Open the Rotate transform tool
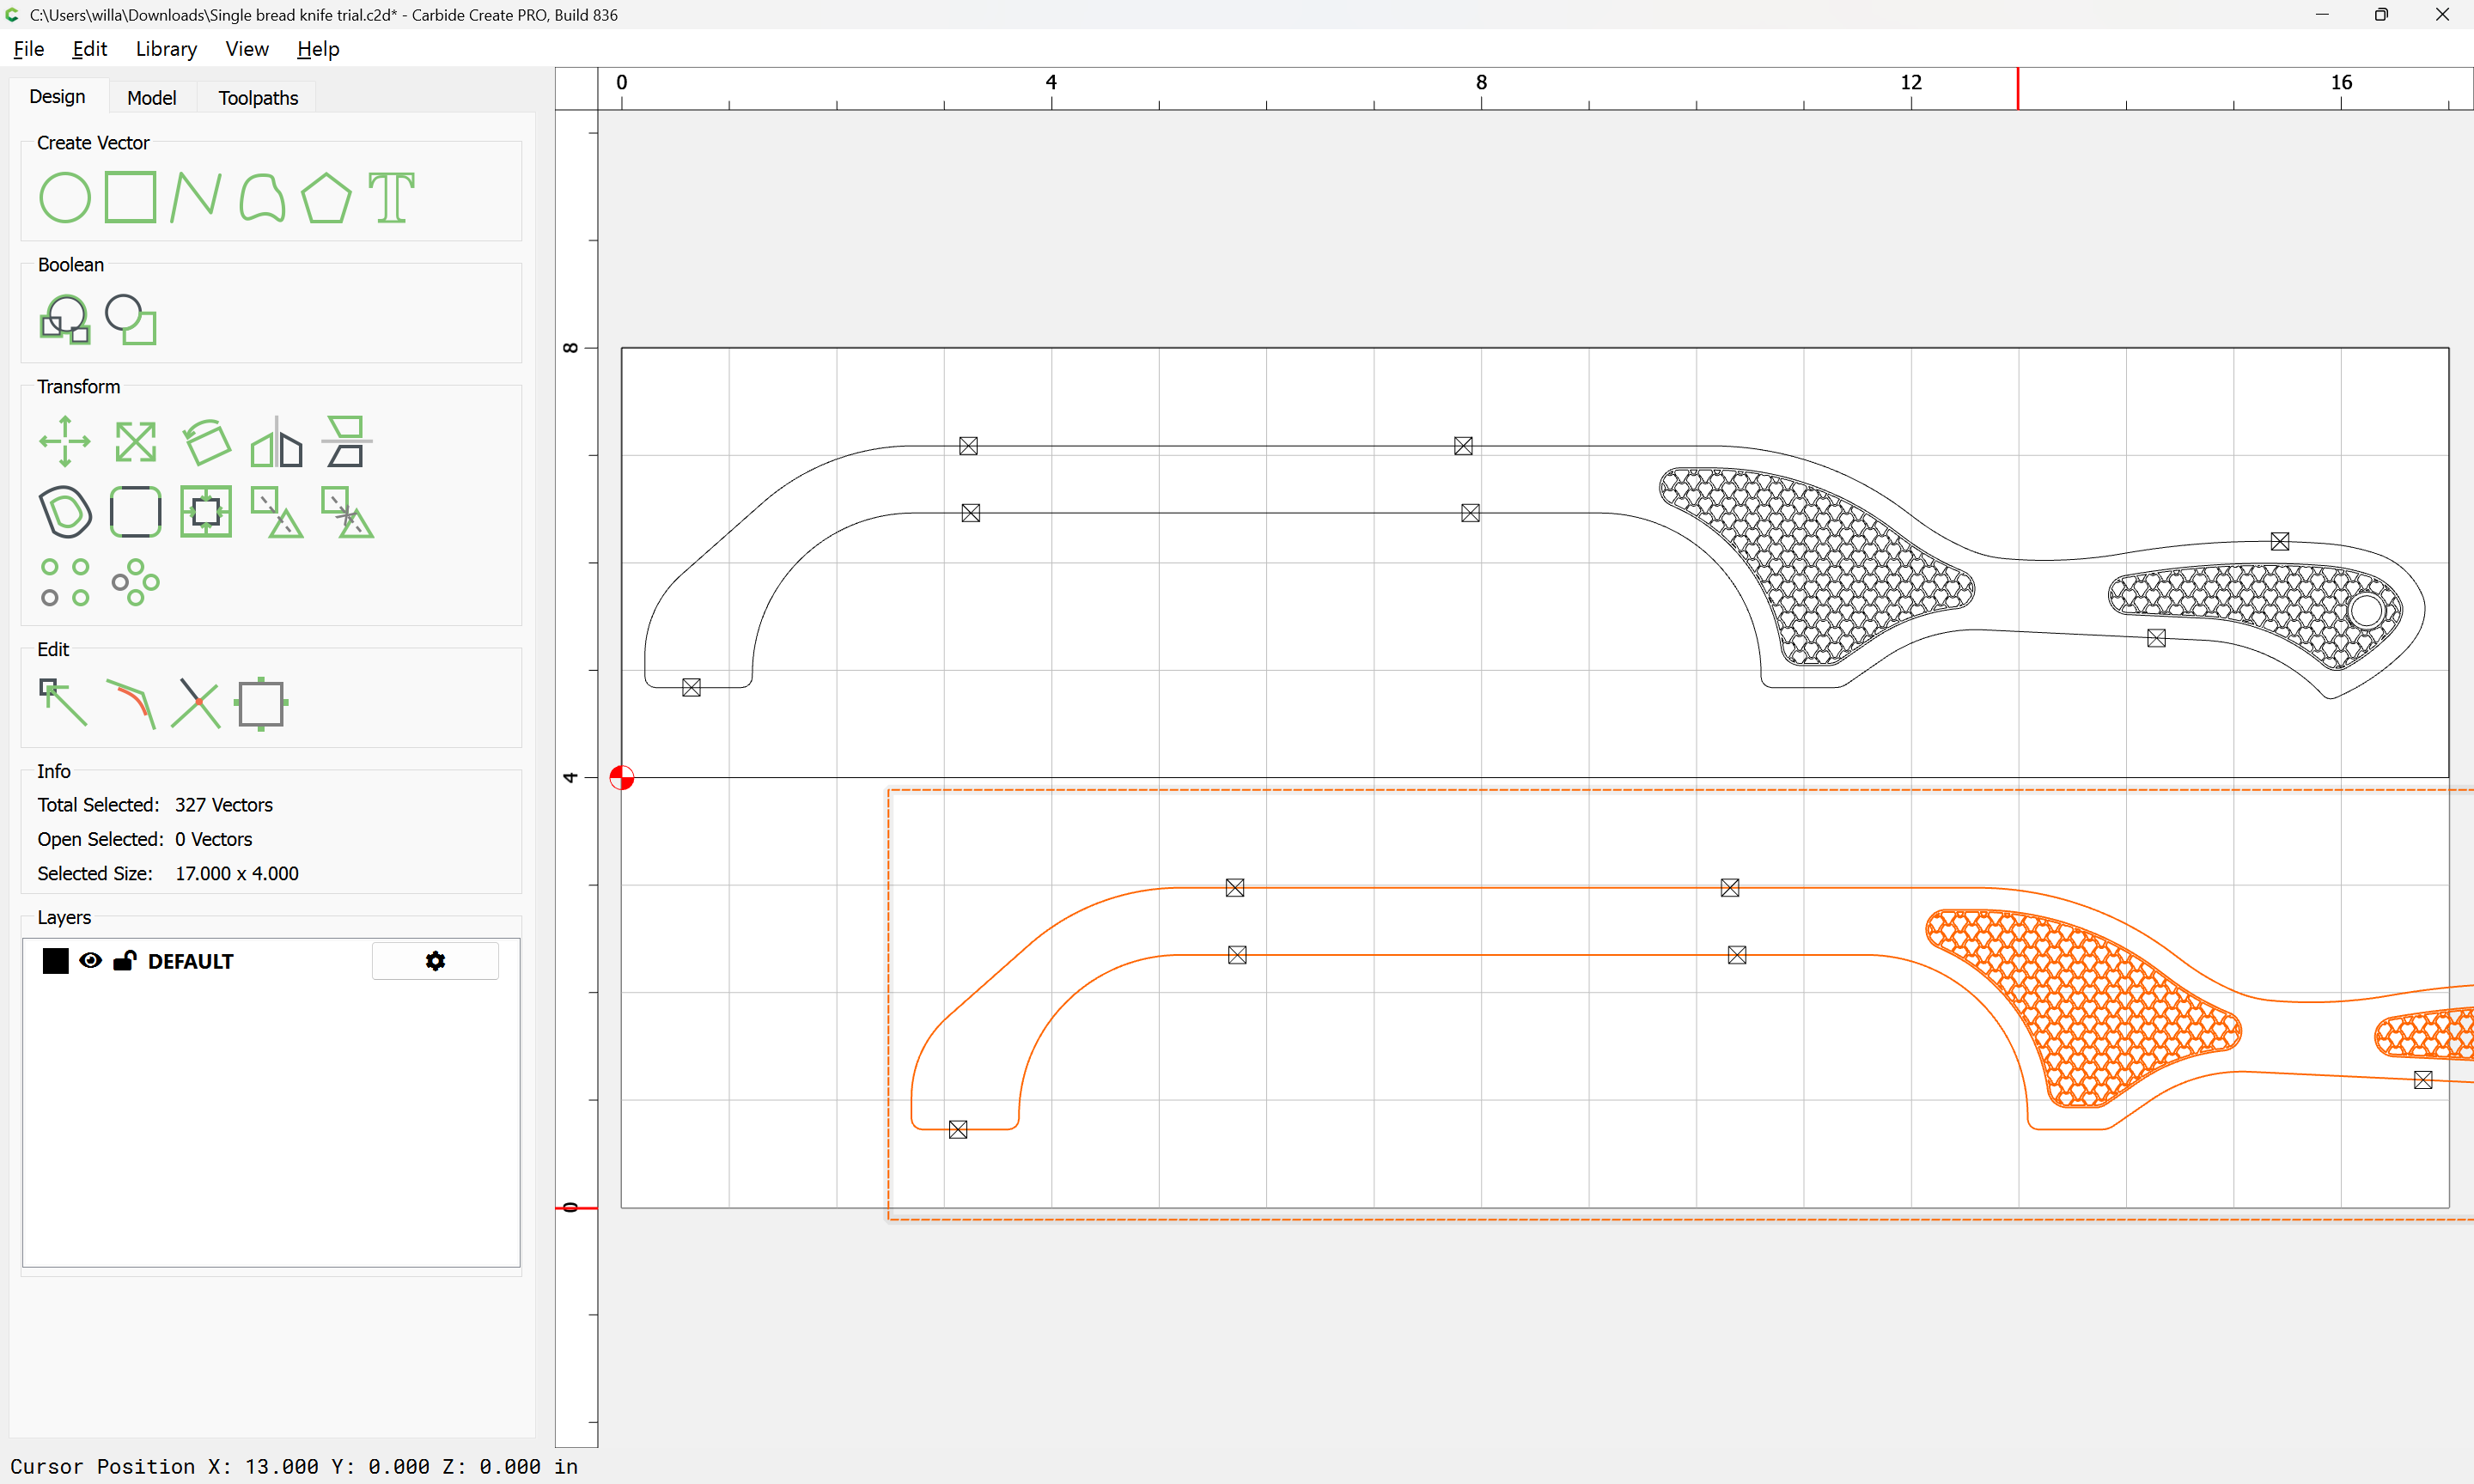This screenshot has width=2474, height=1484. (206, 441)
